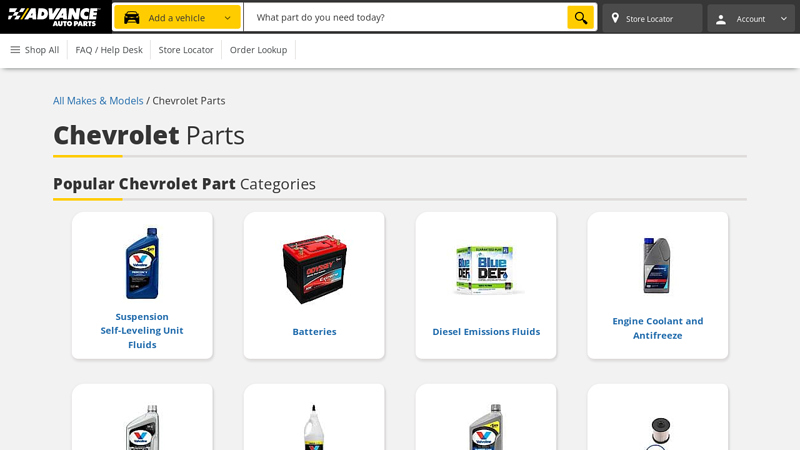The height and width of the screenshot is (450, 800).
Task: Click the location pin Store Locator icon in header
Action: click(x=615, y=18)
